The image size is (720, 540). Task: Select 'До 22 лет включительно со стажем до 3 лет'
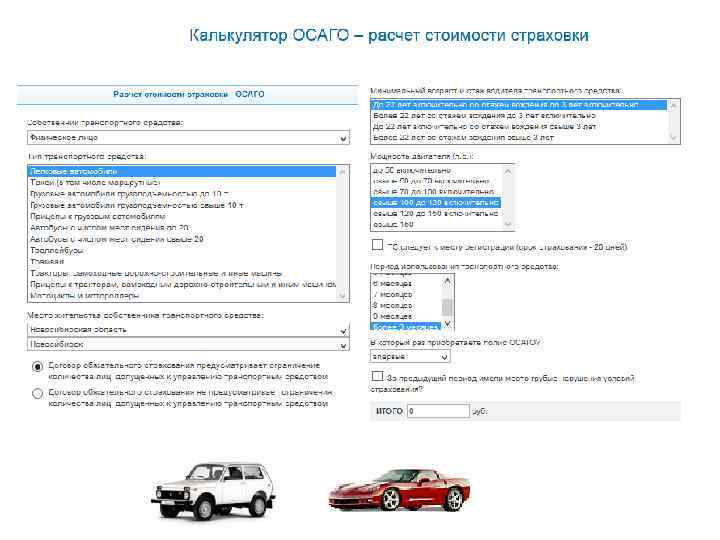[x=519, y=105]
